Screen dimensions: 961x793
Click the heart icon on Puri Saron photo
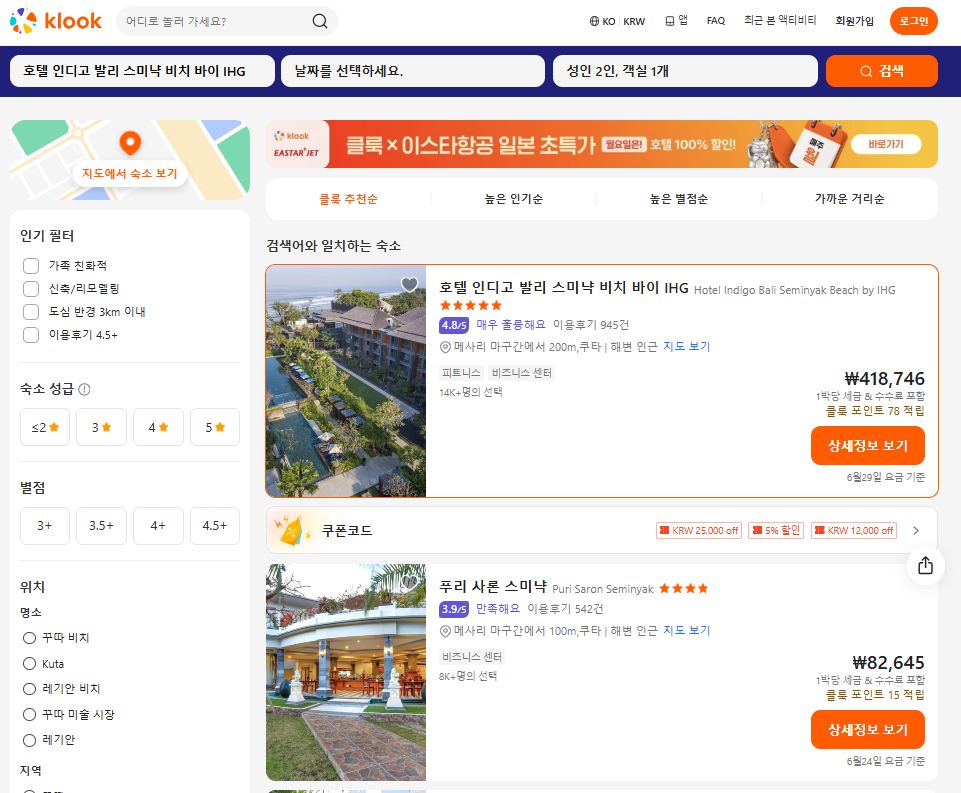tap(409, 582)
